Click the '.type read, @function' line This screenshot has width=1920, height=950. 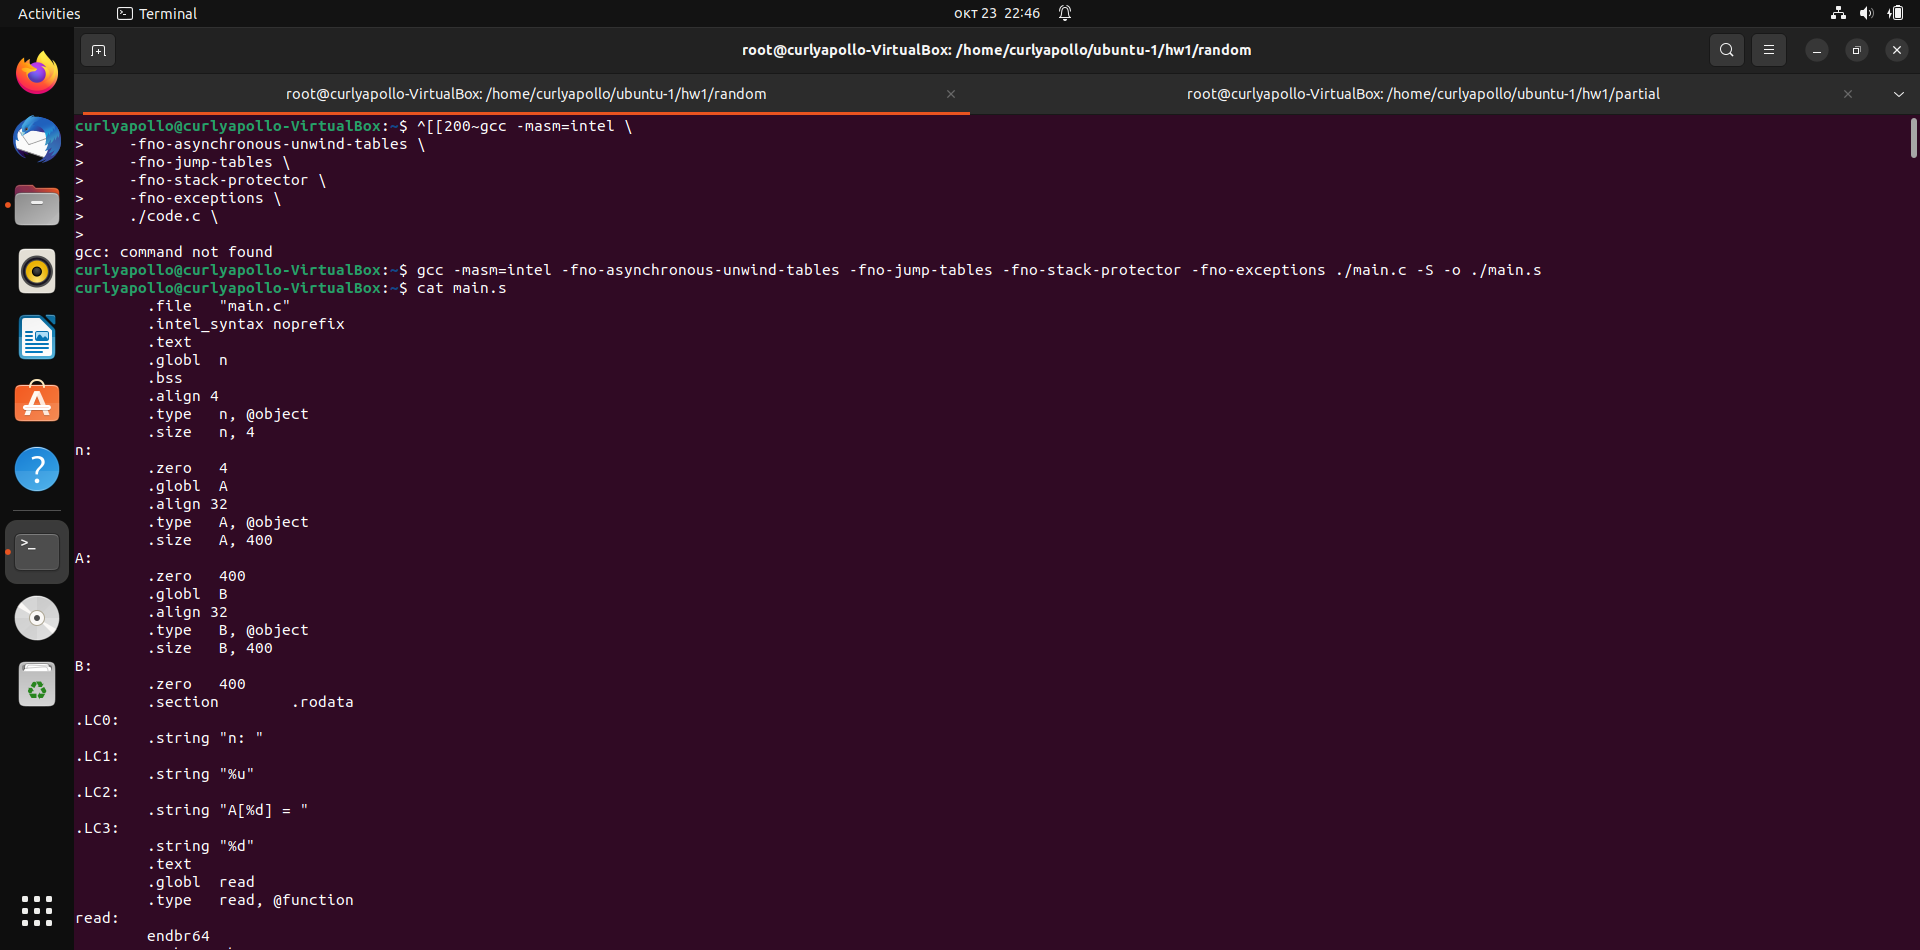coord(250,900)
